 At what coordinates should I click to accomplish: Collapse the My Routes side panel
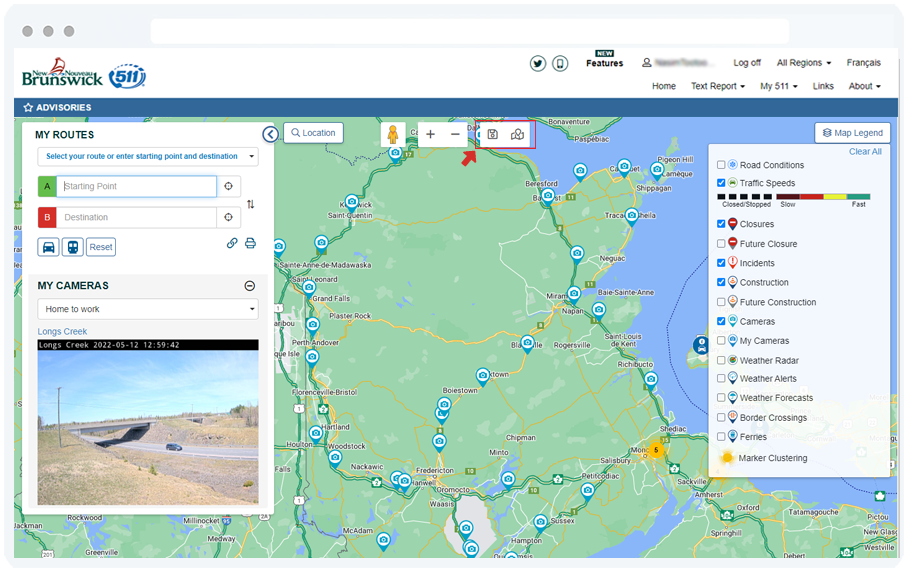tap(270, 134)
